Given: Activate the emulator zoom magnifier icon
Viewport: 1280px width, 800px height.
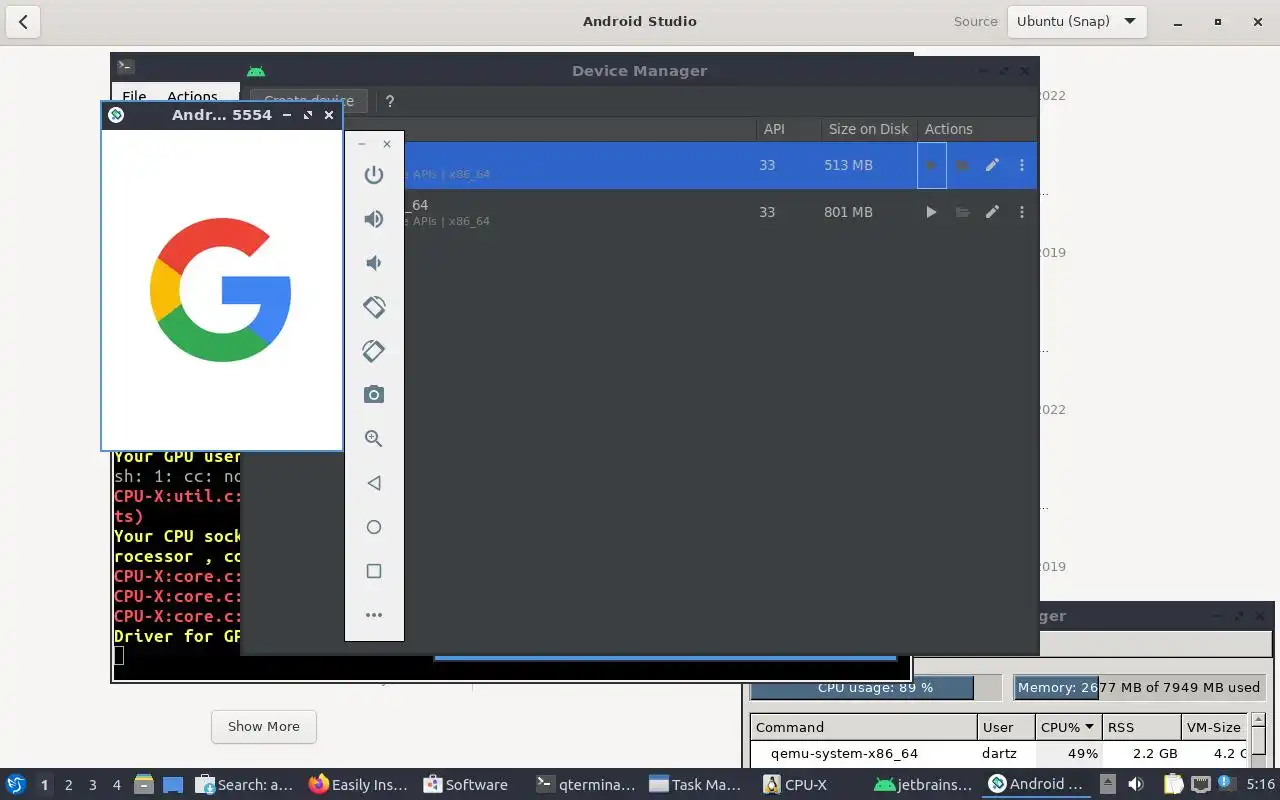Looking at the screenshot, I should point(374,439).
